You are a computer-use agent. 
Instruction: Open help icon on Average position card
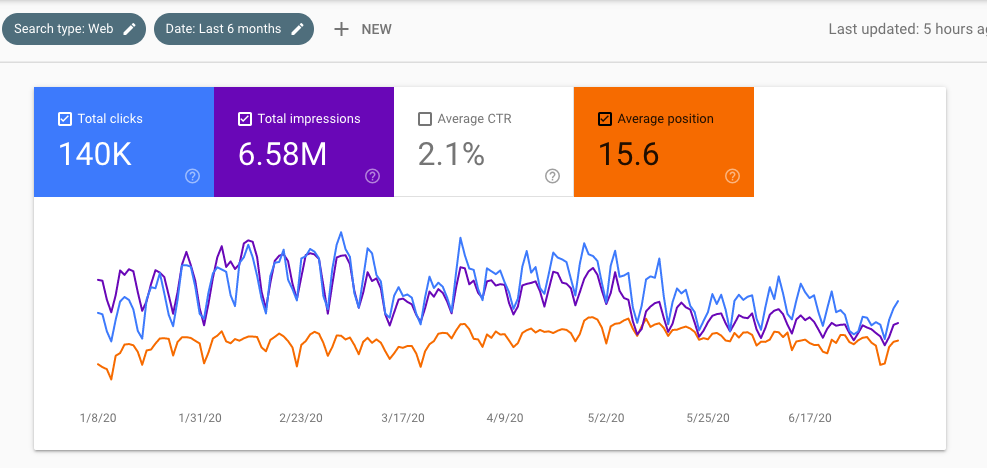pyautogui.click(x=732, y=176)
